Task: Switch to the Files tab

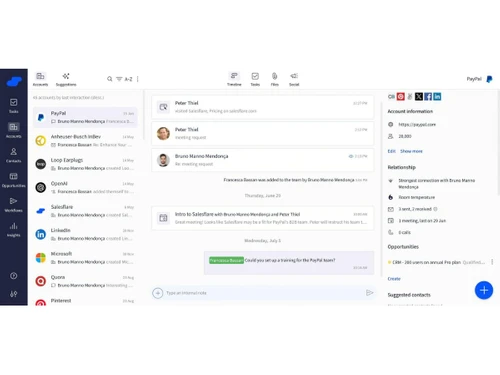Action: [x=274, y=79]
